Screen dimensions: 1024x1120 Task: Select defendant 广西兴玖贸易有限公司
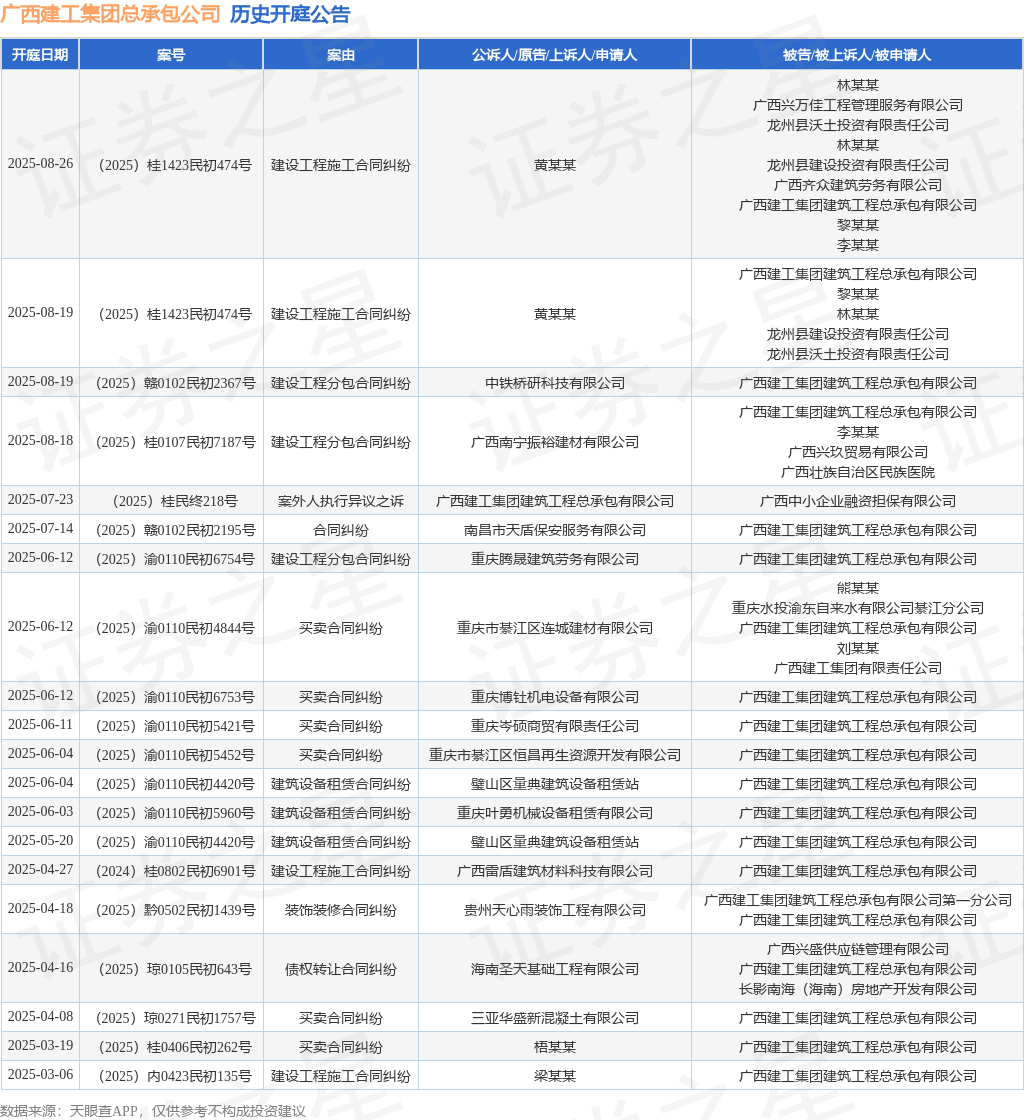858,452
